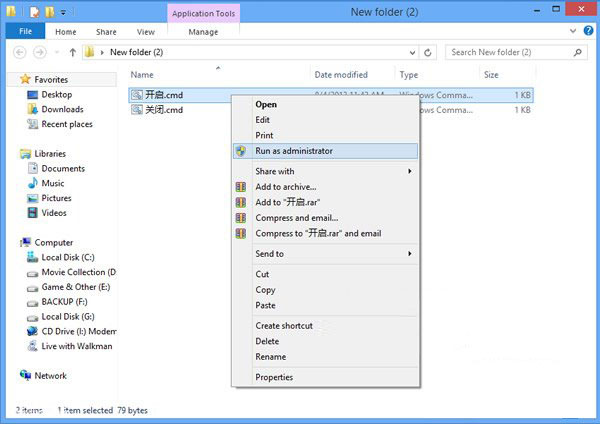Switch to the Share ribbon tab
Image resolution: width=600 pixels, height=424 pixels.
coord(106,32)
